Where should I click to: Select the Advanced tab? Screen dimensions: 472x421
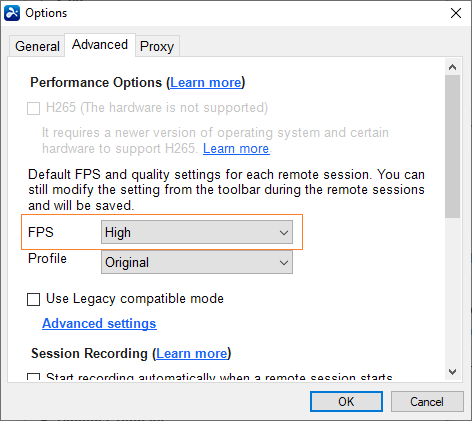100,44
